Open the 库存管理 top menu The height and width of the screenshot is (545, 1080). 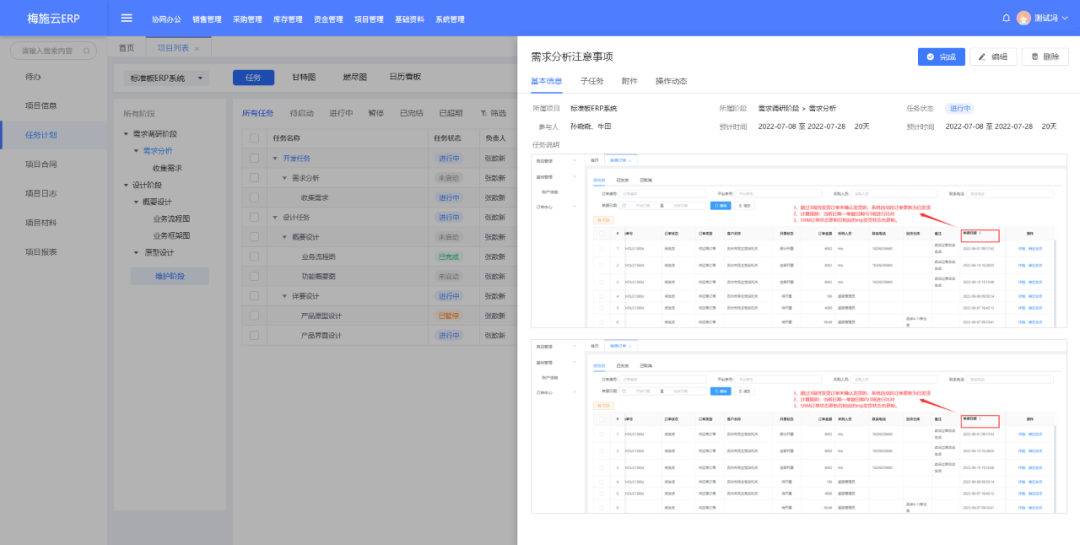click(x=288, y=19)
